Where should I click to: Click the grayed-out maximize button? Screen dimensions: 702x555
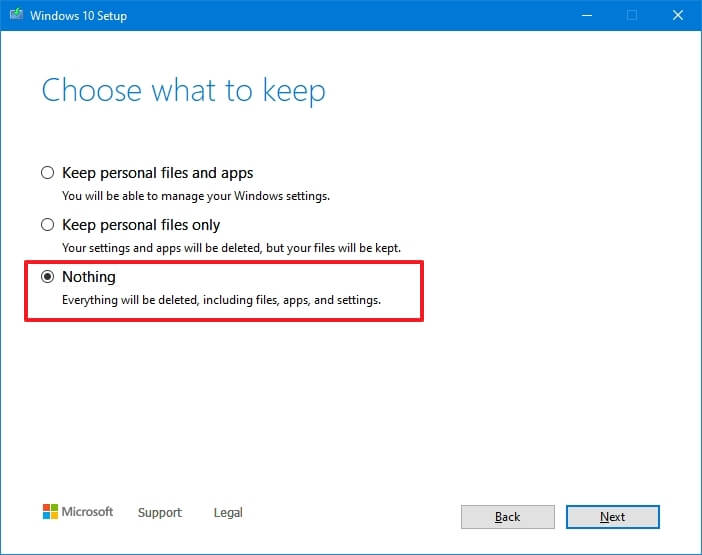631,16
